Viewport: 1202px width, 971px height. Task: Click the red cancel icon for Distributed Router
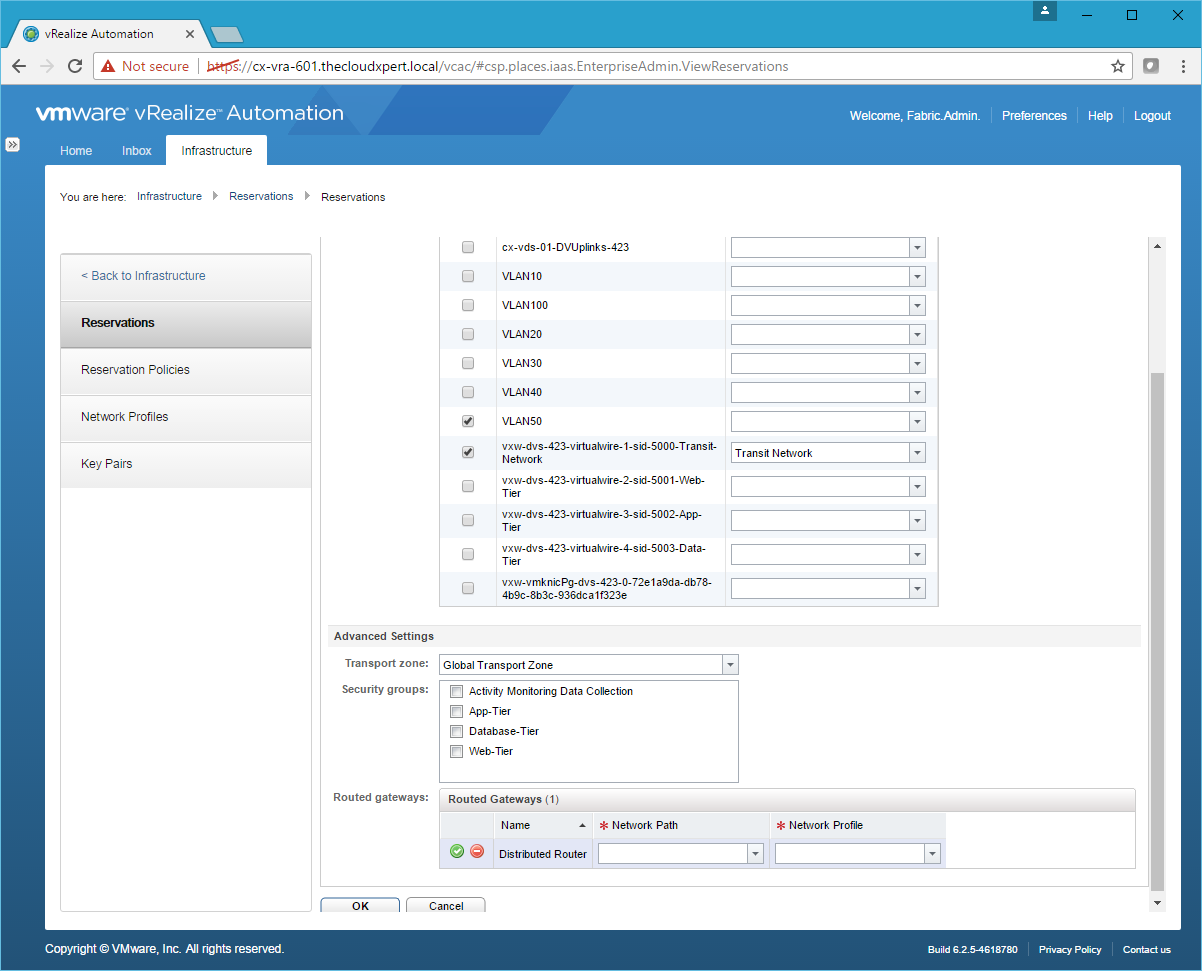pyautogui.click(x=477, y=852)
